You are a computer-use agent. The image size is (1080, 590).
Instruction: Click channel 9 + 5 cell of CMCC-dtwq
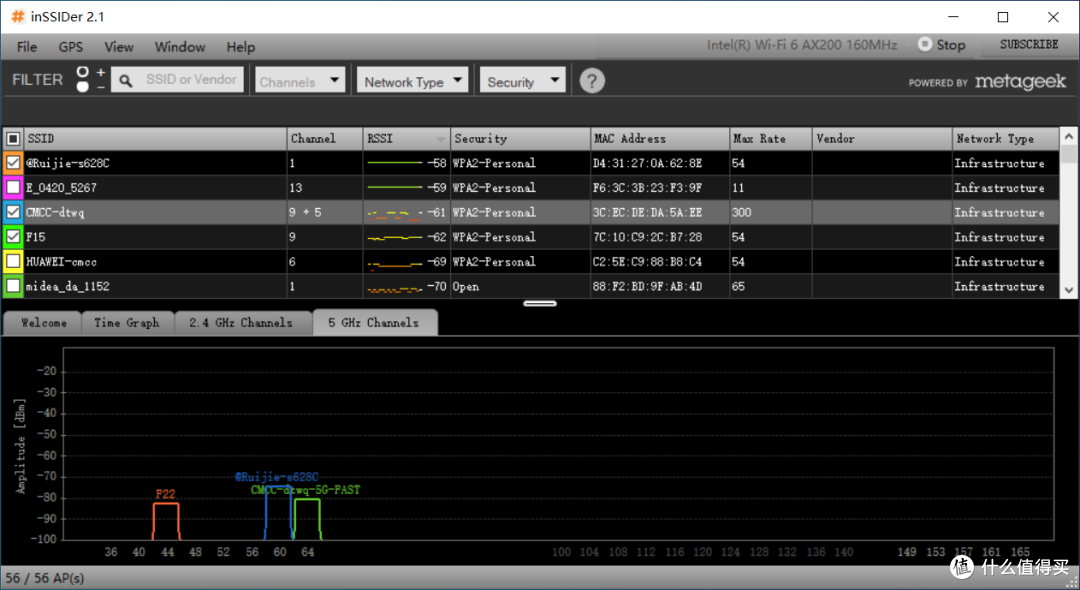point(324,212)
